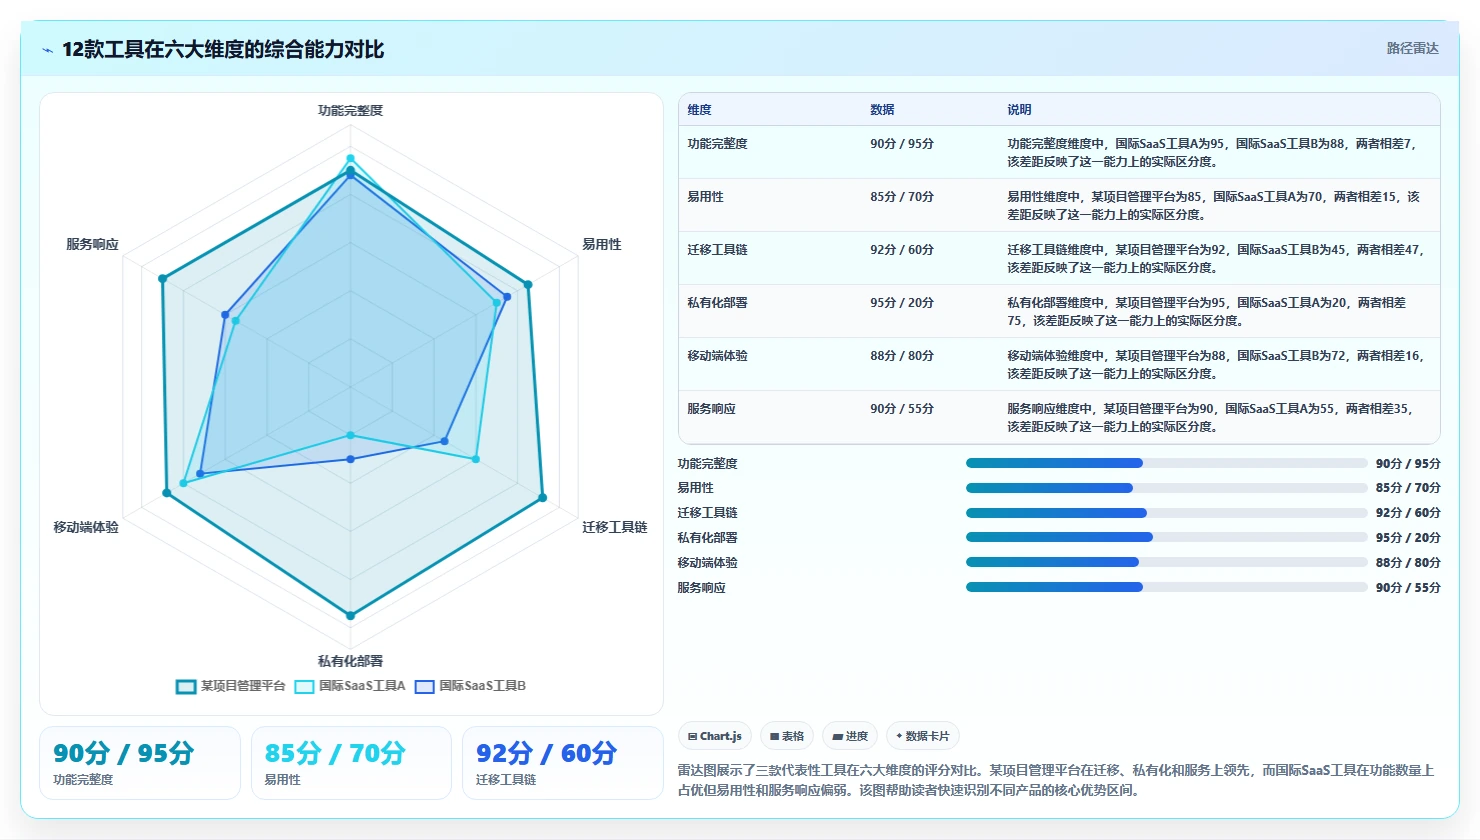Click the 95分 / 20分 value beside the progress bars

[x=1408, y=538]
